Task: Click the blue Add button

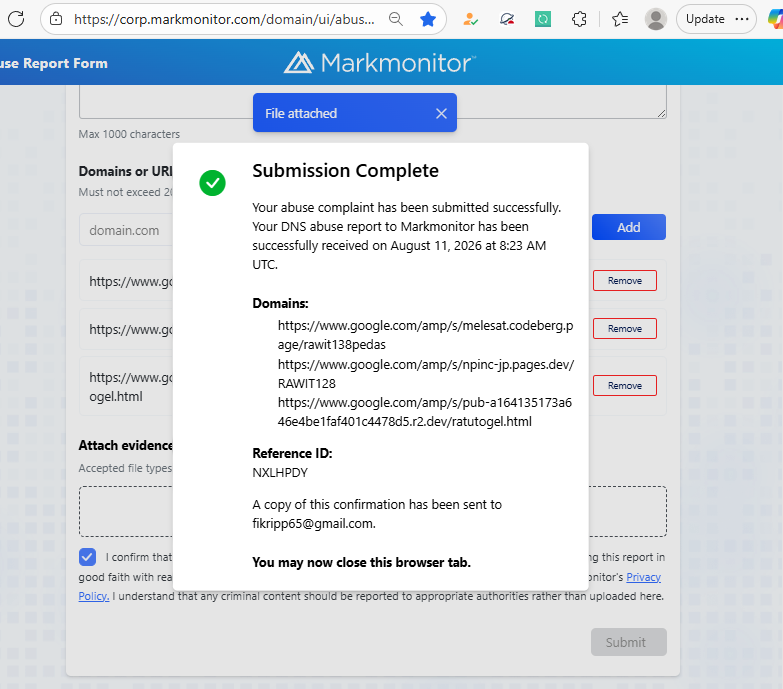Action: pos(629,227)
